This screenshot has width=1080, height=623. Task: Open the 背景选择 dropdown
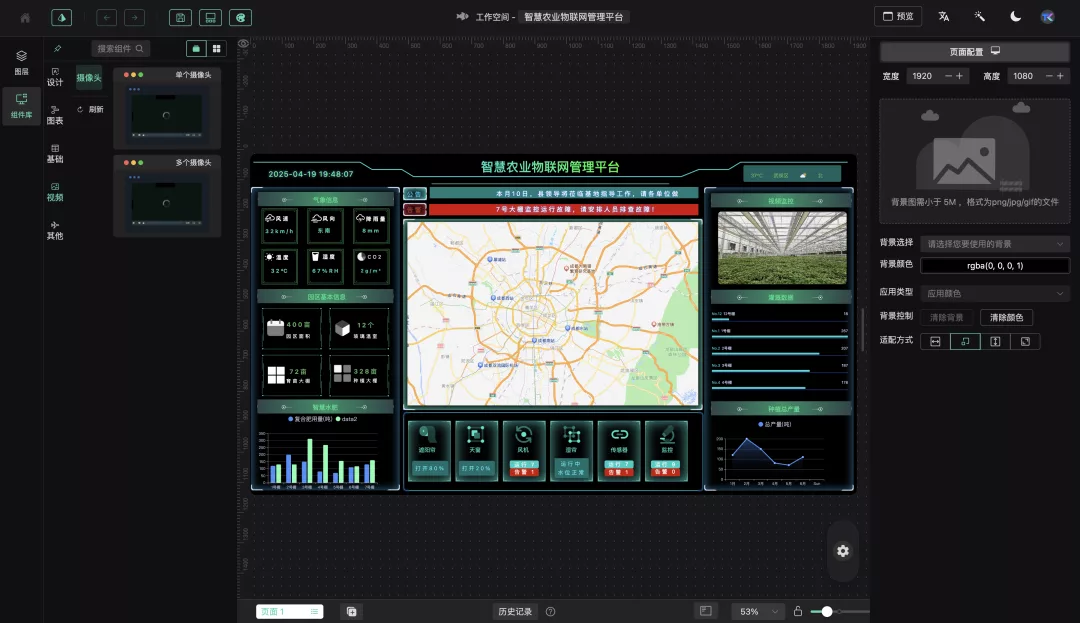(994, 244)
